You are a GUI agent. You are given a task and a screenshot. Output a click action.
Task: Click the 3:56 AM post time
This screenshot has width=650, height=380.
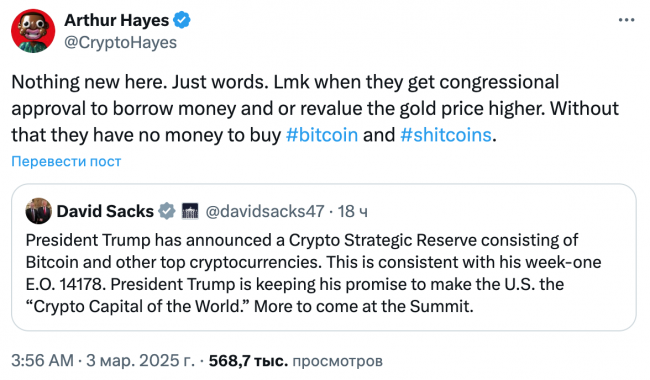point(42,361)
